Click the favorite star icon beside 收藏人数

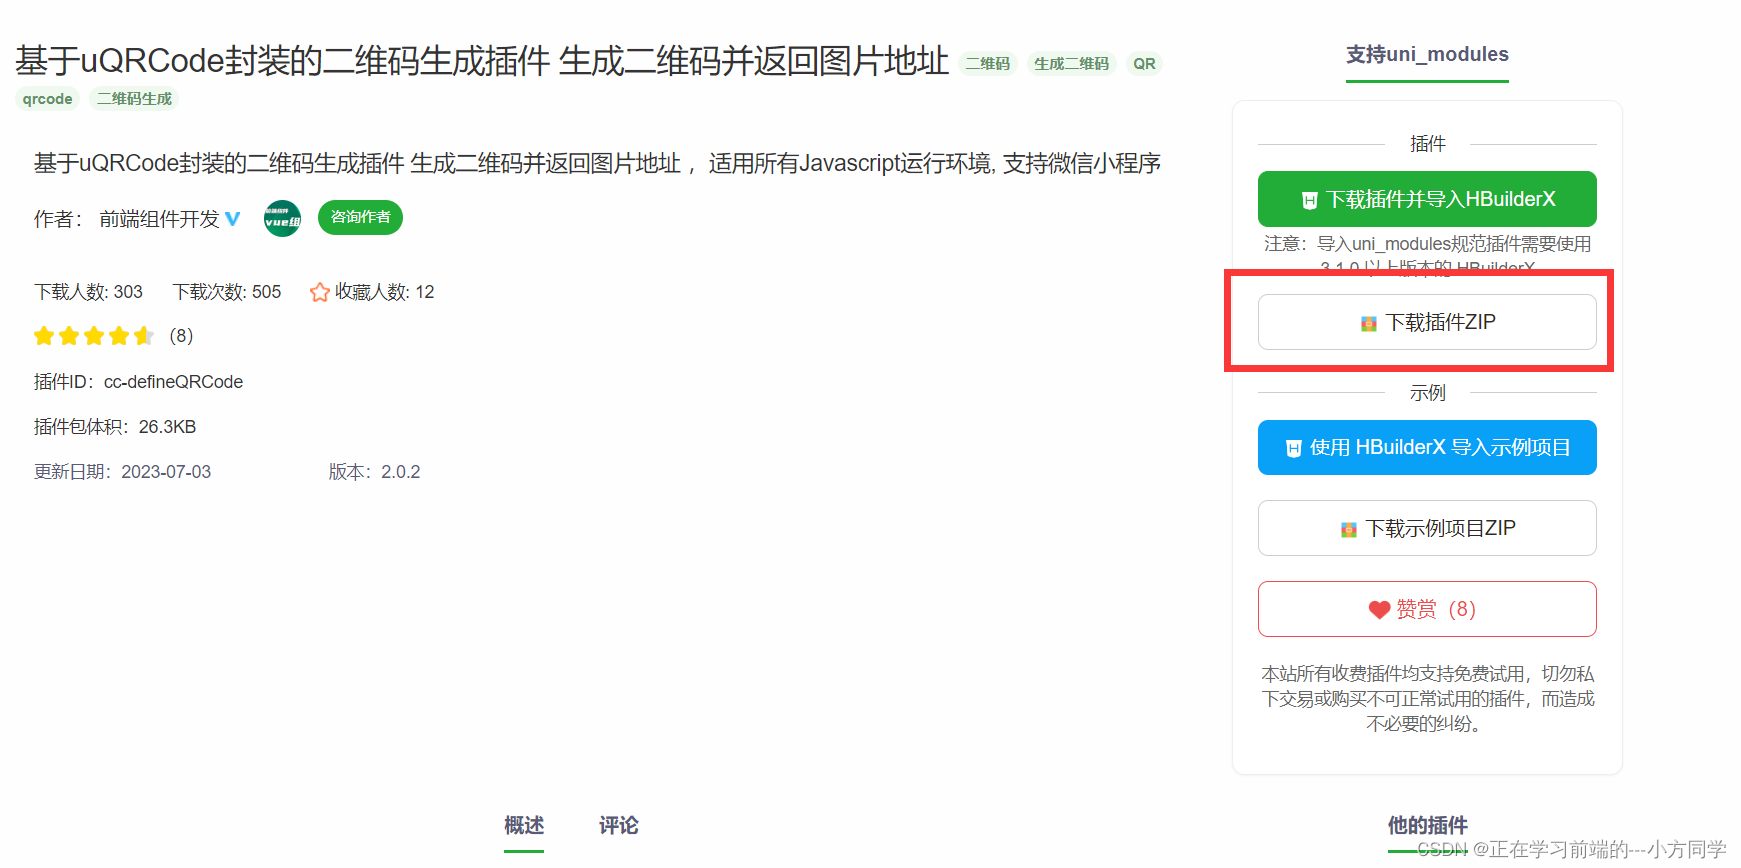pos(320,292)
